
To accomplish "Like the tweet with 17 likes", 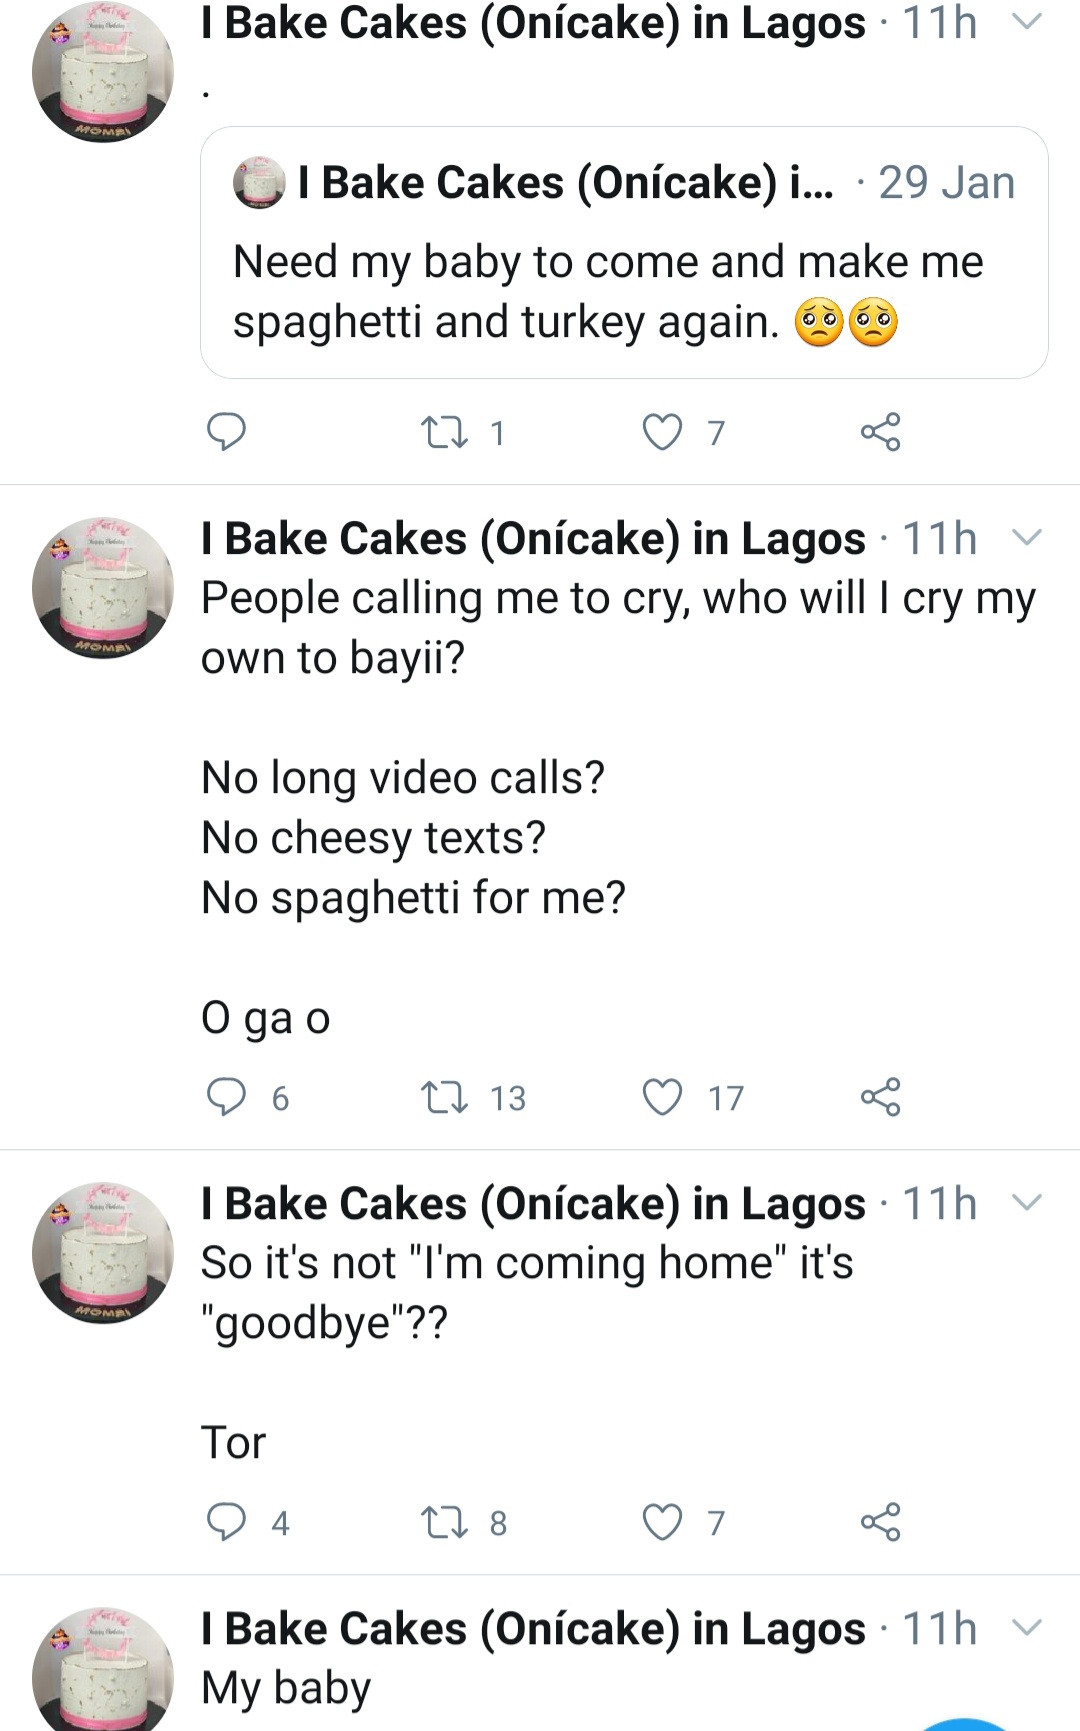I will point(662,1097).
